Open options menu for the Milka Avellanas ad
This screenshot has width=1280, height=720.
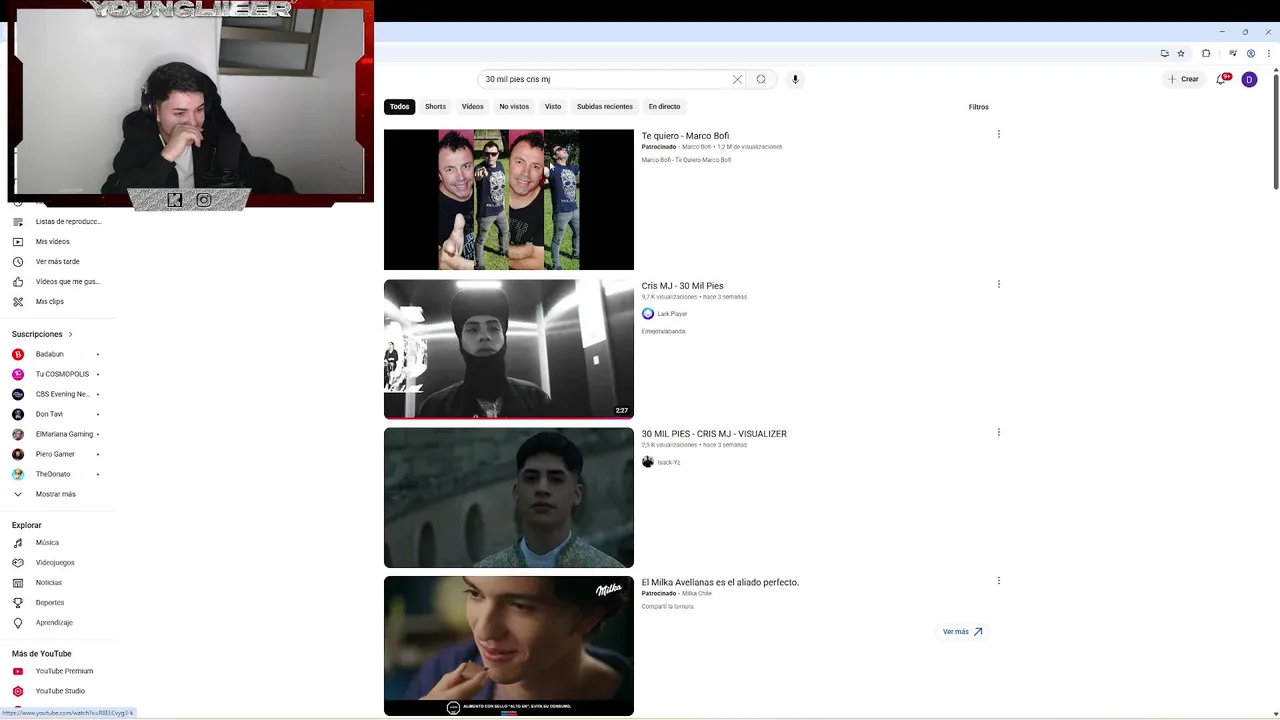click(998, 580)
